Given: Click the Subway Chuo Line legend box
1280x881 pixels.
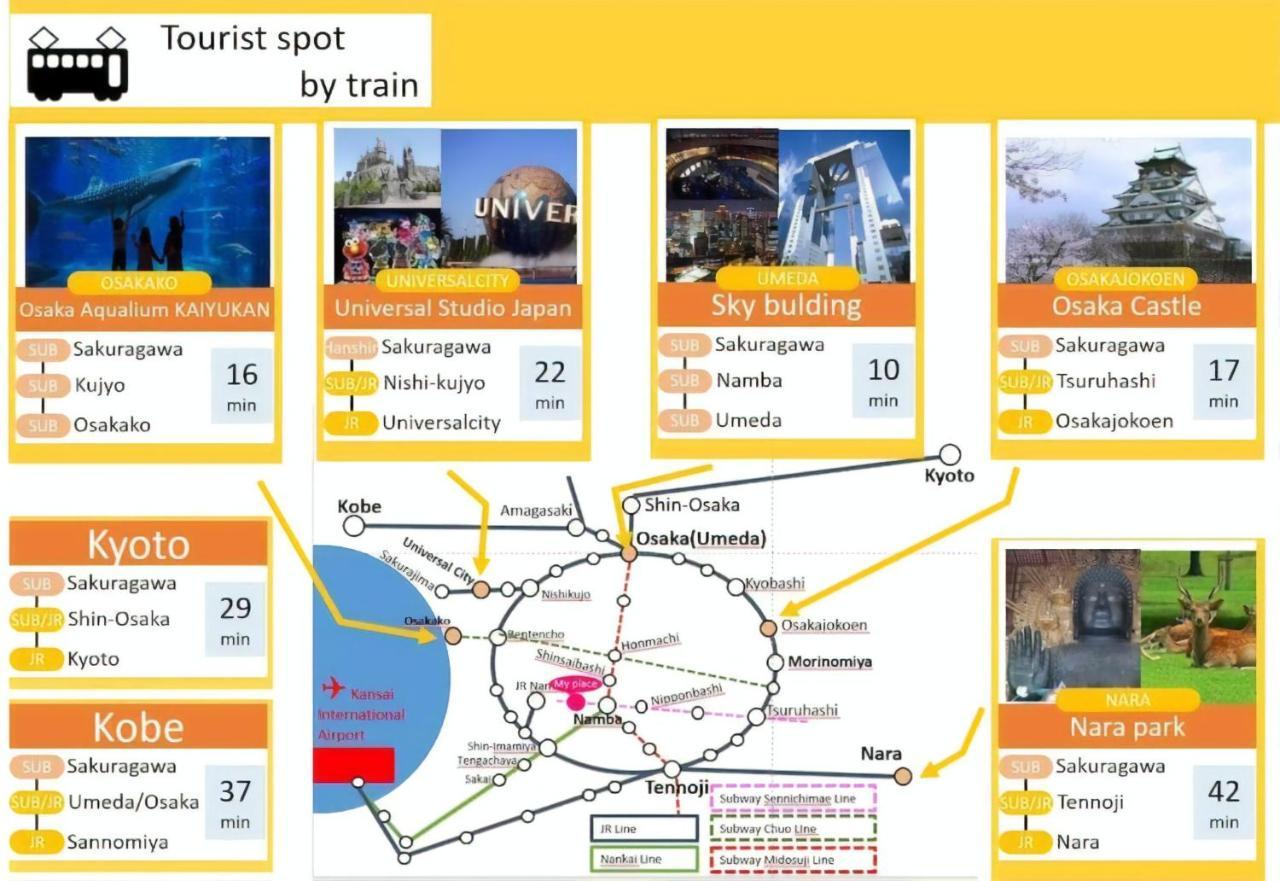Looking at the screenshot, I should [x=792, y=829].
